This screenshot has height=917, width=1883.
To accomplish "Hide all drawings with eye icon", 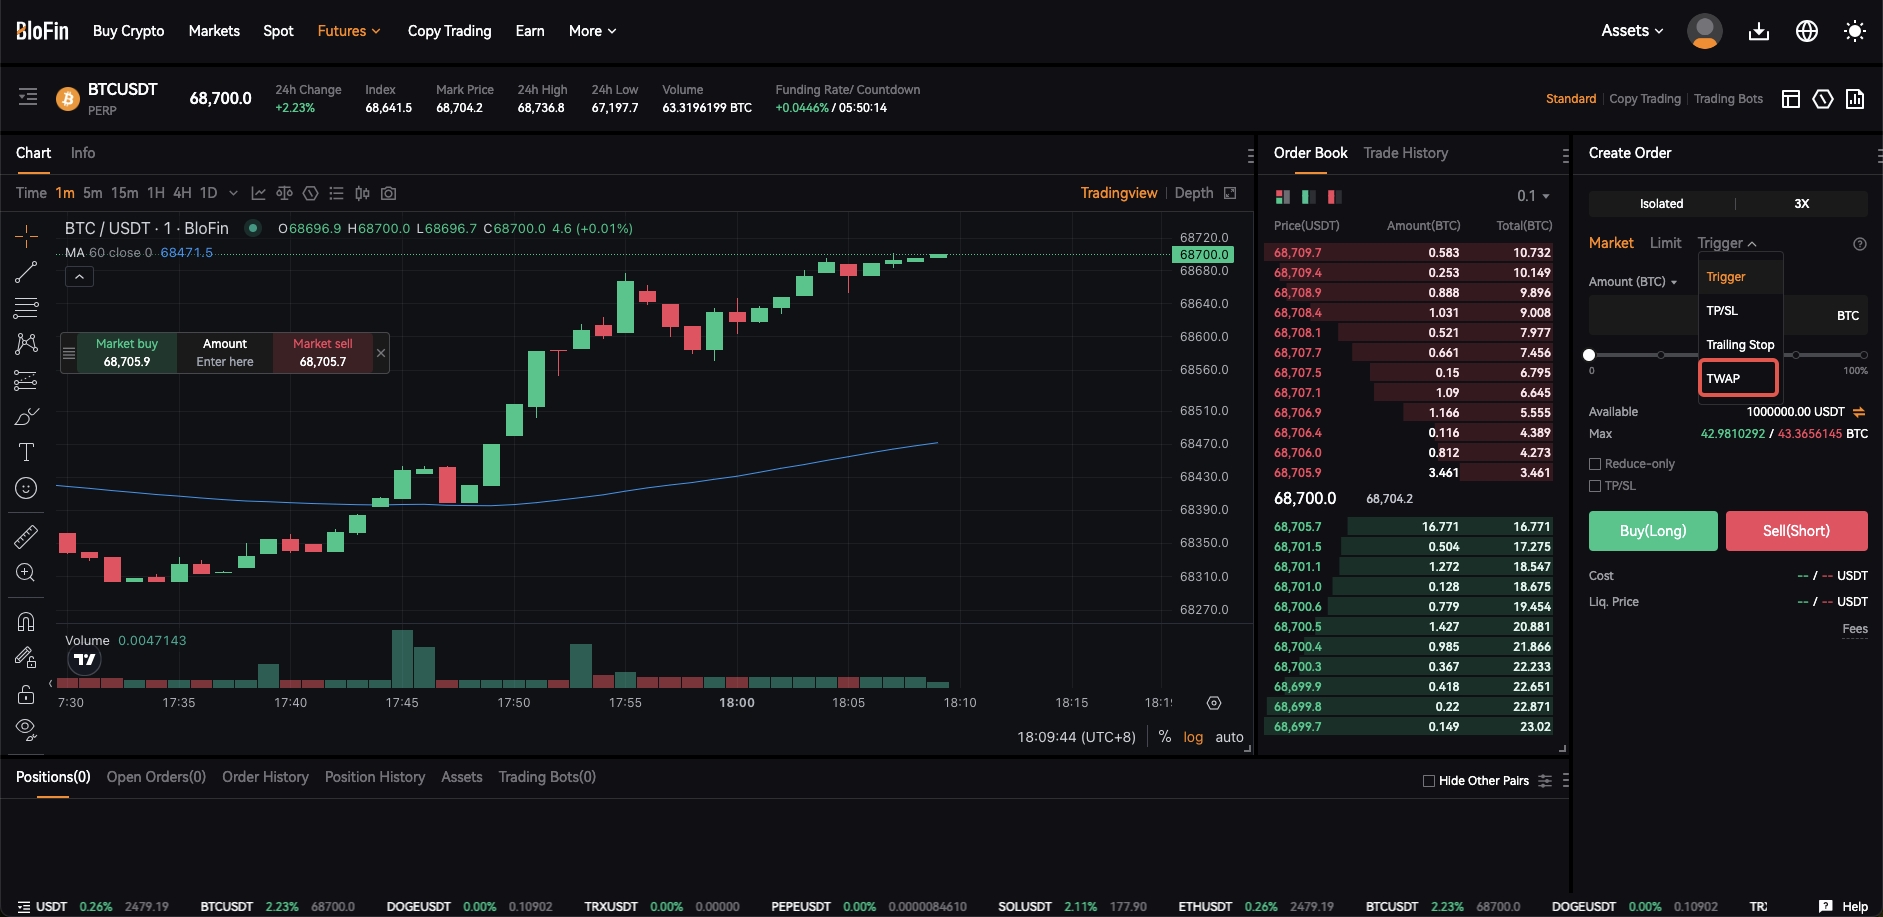I will tap(26, 730).
